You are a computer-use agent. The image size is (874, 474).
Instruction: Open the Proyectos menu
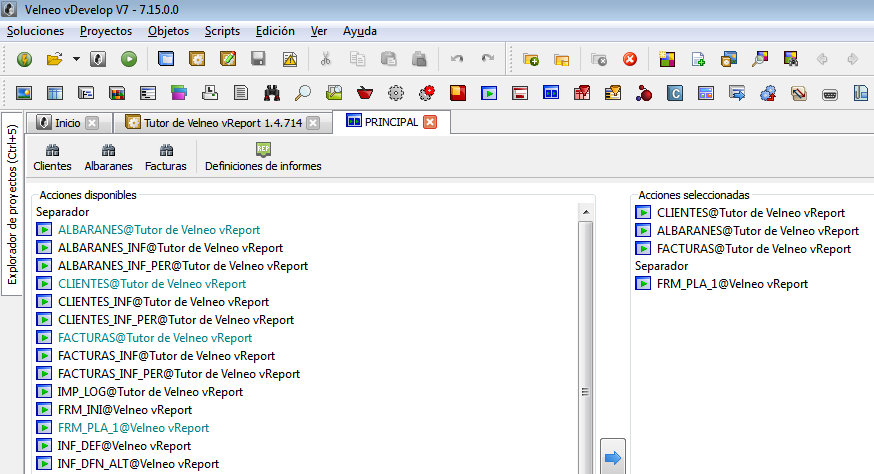106,31
